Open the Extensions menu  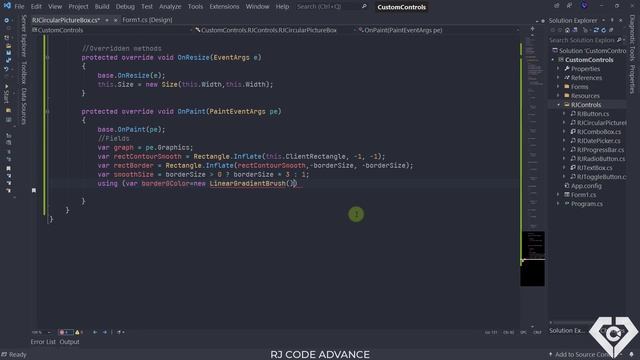click(224, 7)
